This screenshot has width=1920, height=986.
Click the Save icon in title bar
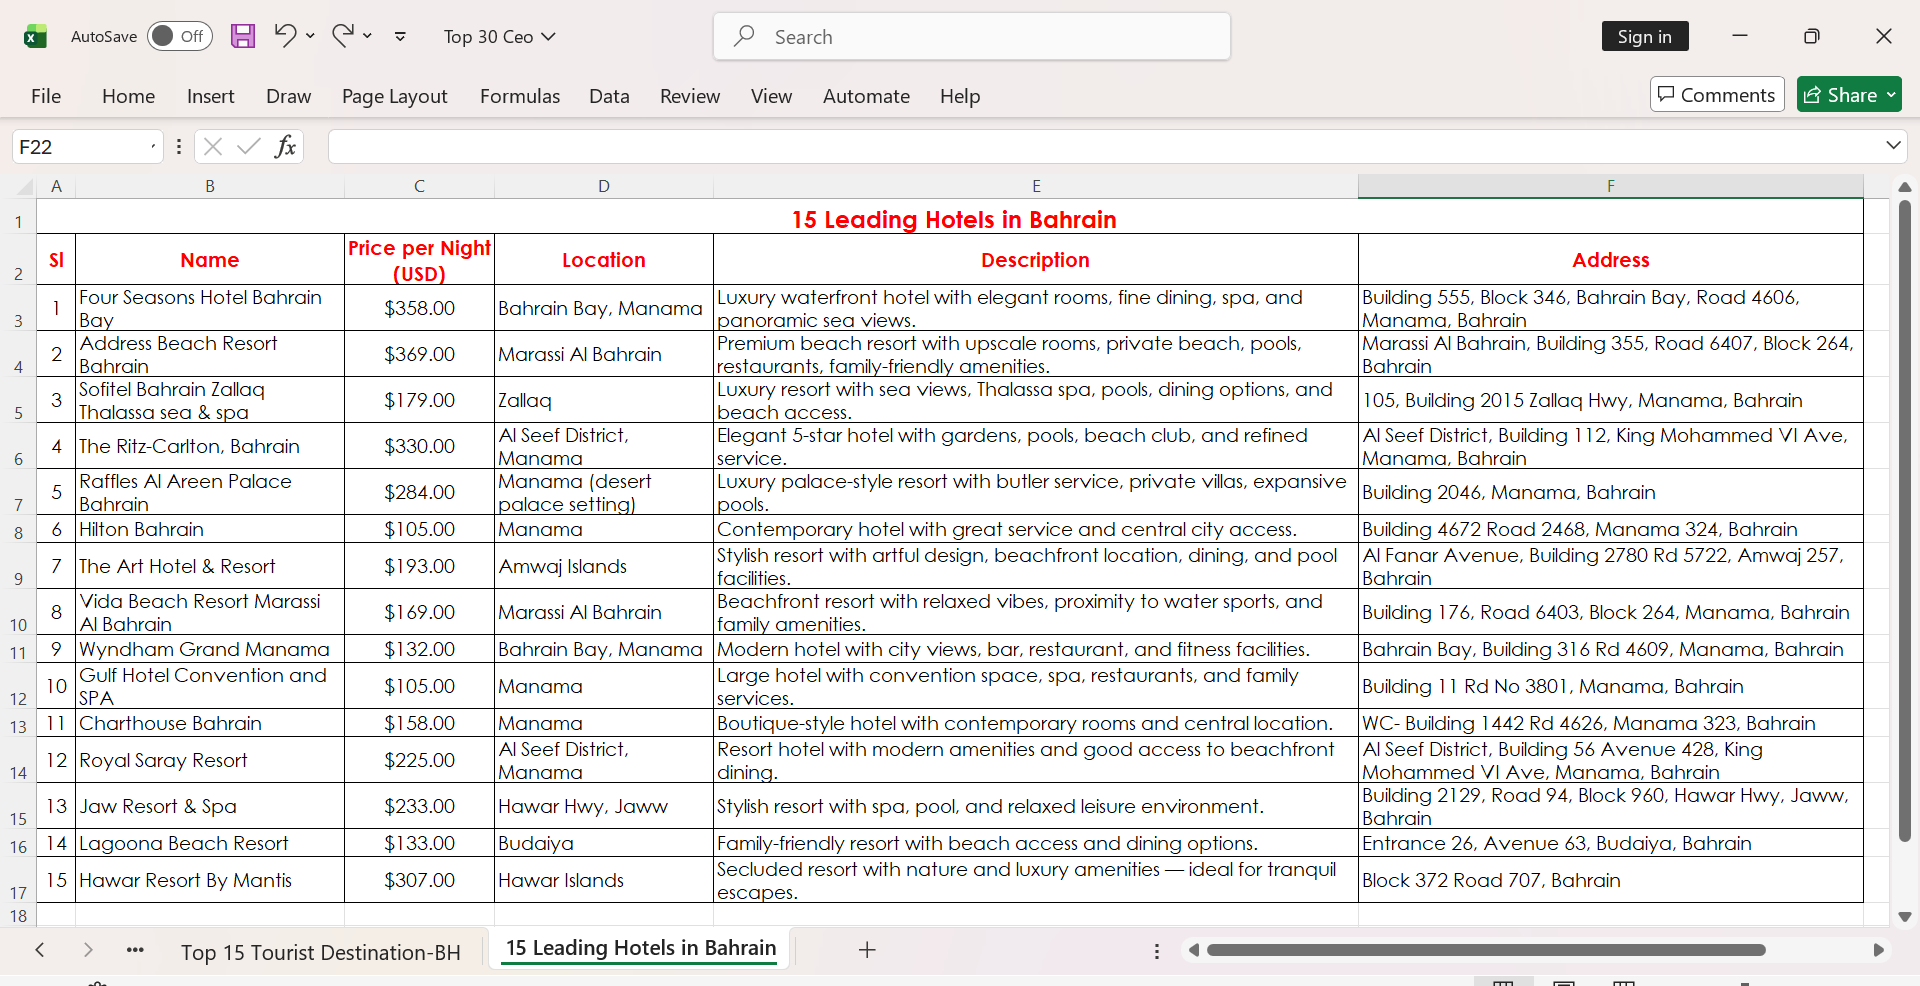(243, 37)
